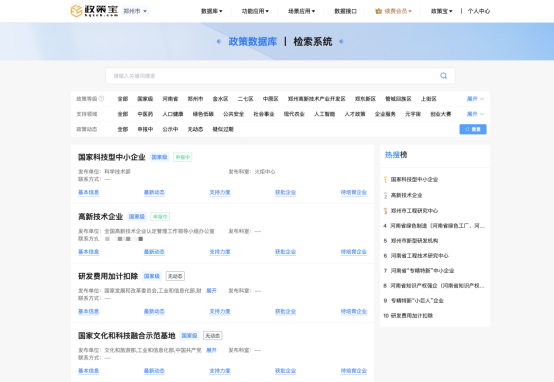
Task: Open 河南省"专精特新"中小企业 in 热搜榜
Action: 422,271
